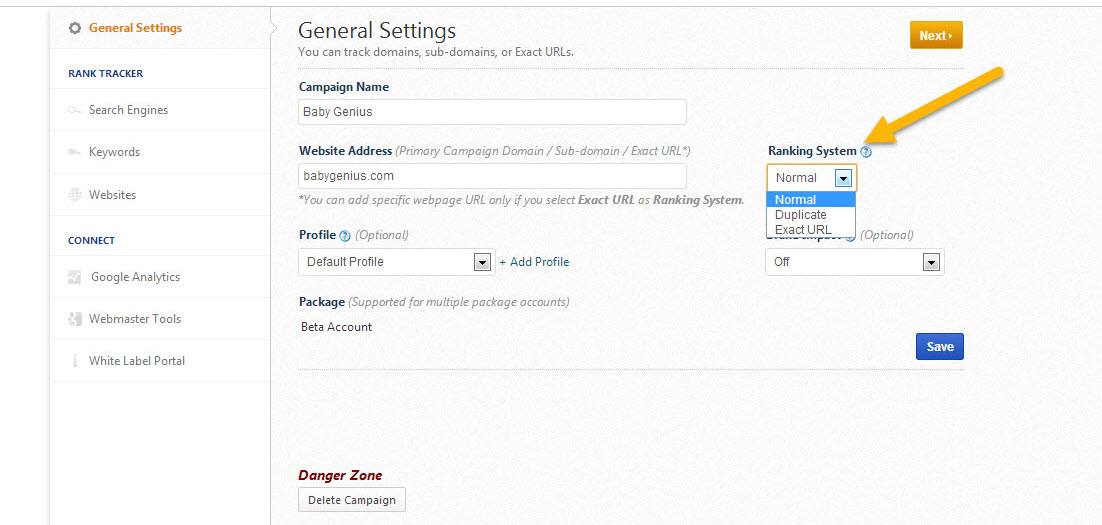Click the Websites globe icon
This screenshot has width=1102, height=525.
74,195
